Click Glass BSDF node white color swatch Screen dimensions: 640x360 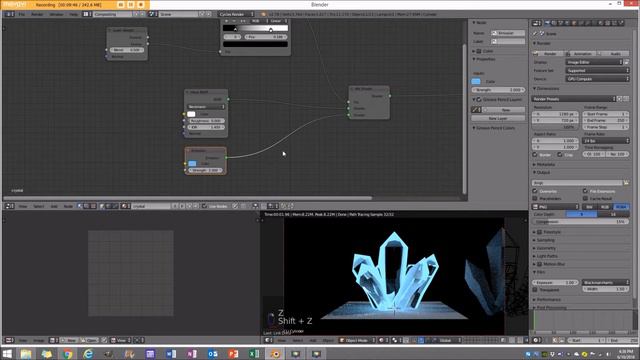click(191, 114)
